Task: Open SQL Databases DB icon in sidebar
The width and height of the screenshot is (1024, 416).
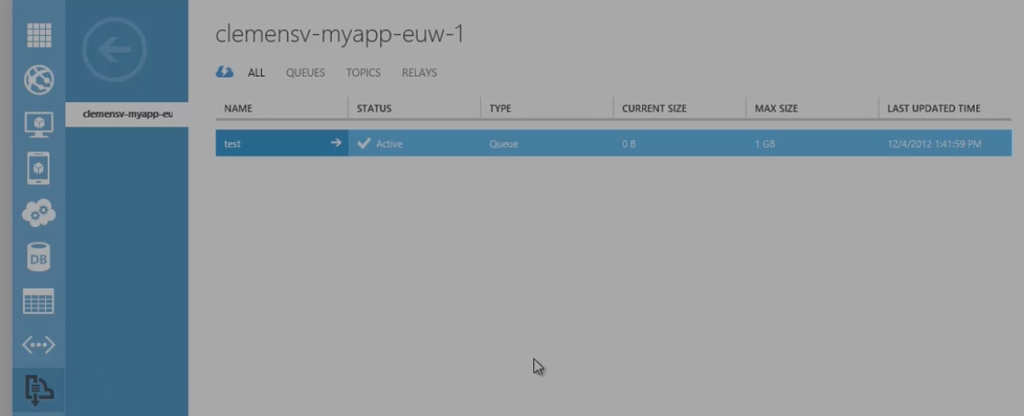Action: 39,257
